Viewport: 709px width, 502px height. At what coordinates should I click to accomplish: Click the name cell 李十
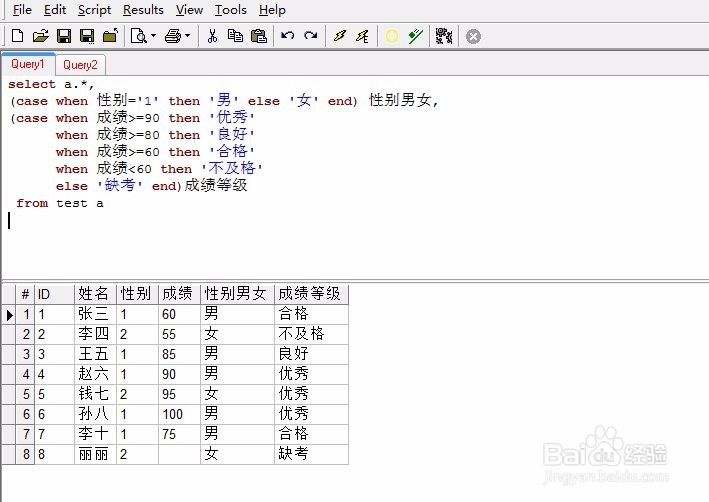(95, 434)
